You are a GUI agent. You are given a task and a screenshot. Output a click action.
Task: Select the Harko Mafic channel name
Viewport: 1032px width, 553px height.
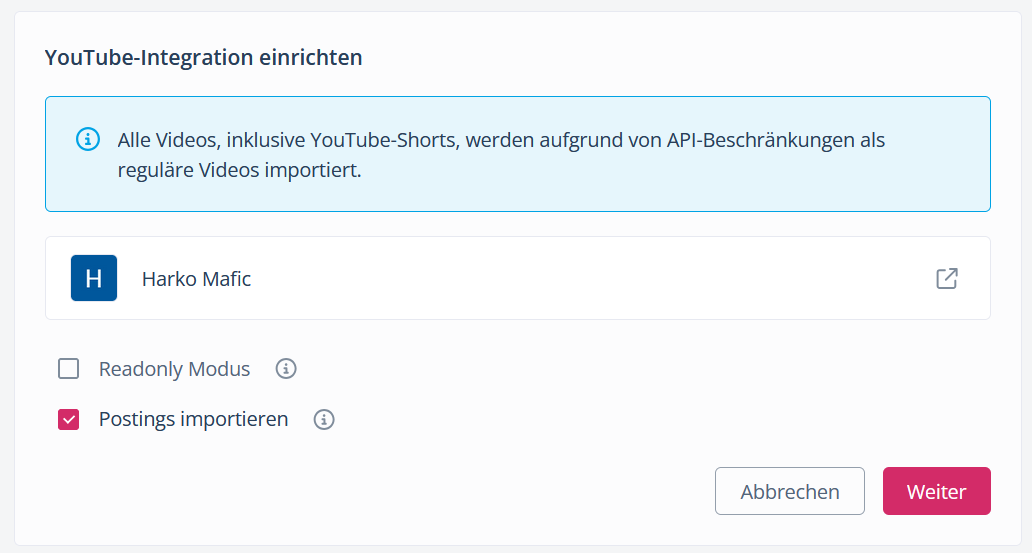point(196,279)
